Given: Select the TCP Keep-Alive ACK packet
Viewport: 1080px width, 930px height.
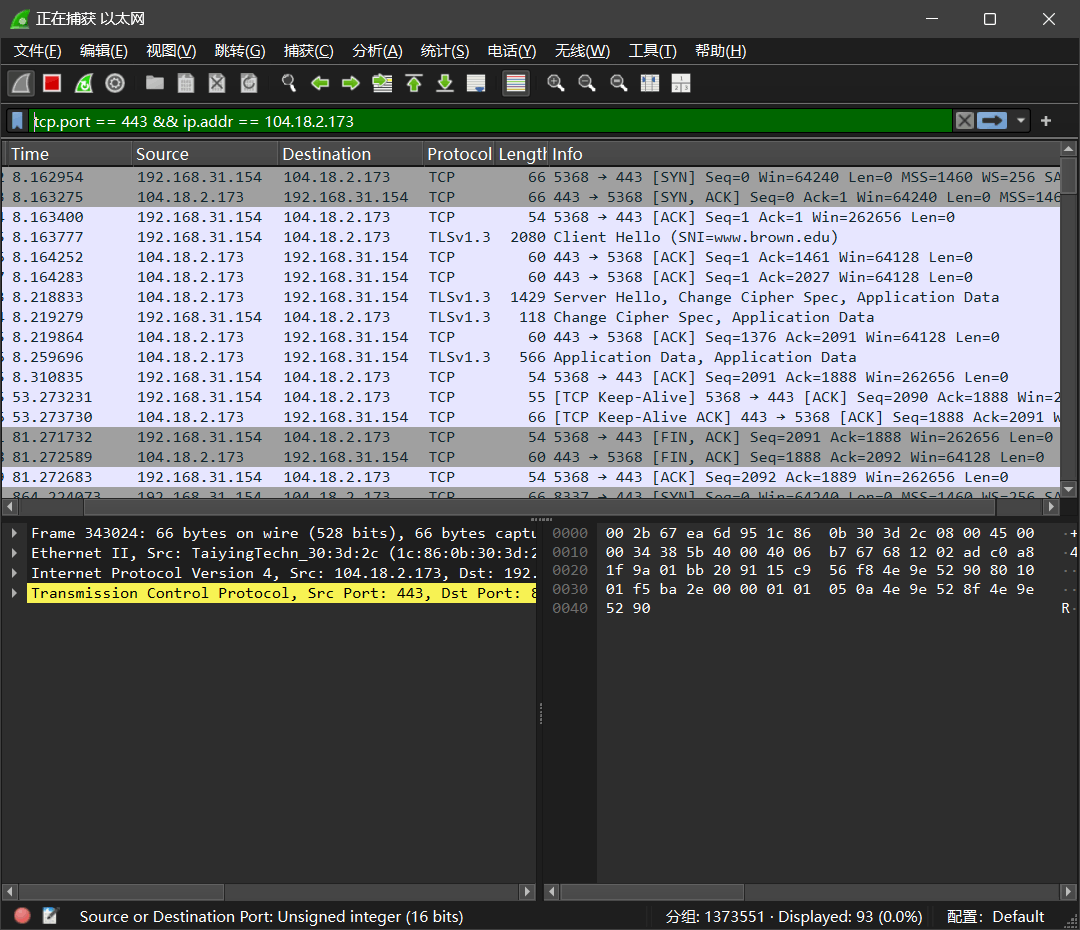Looking at the screenshot, I should [531, 417].
